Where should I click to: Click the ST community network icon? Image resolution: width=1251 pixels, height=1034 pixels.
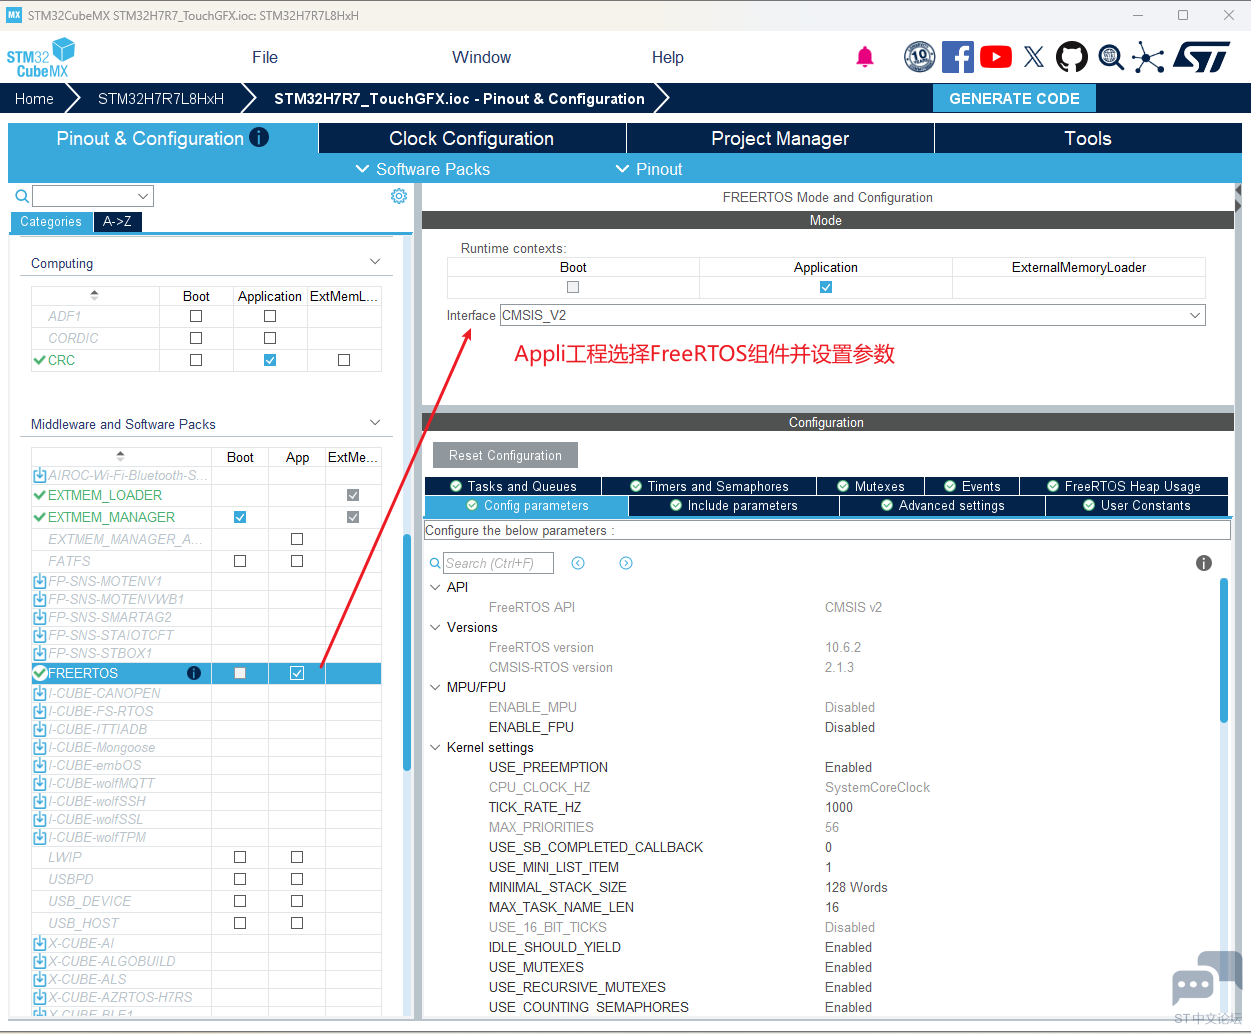1148,57
